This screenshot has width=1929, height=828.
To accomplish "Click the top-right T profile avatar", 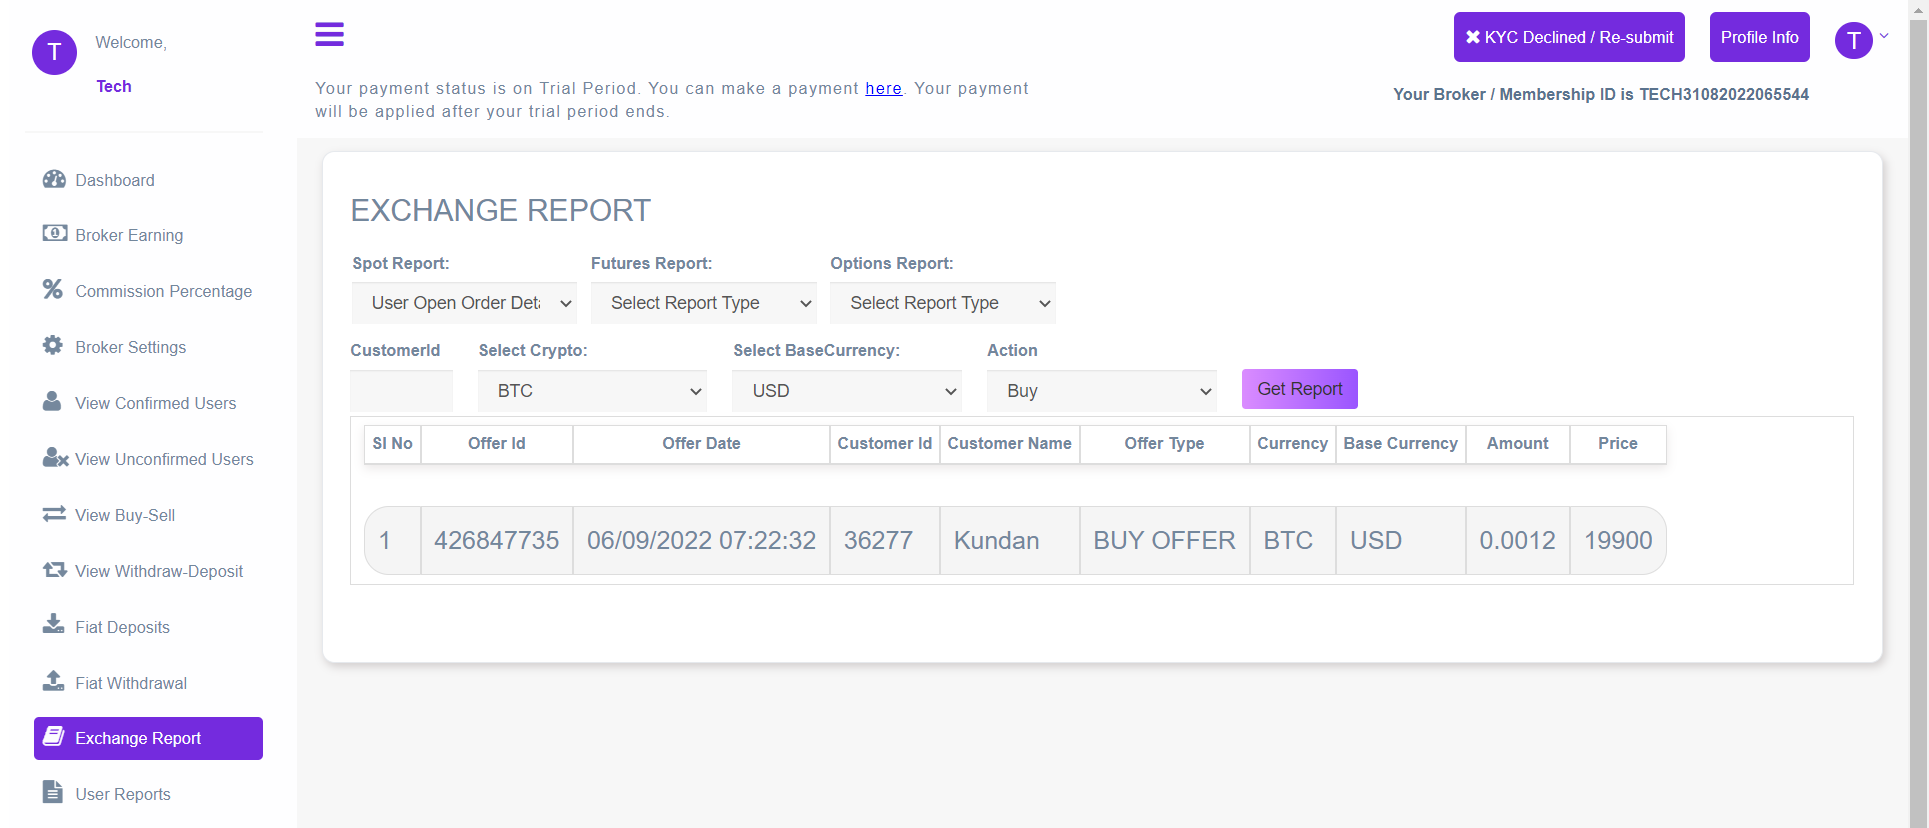I will 1853,40.
